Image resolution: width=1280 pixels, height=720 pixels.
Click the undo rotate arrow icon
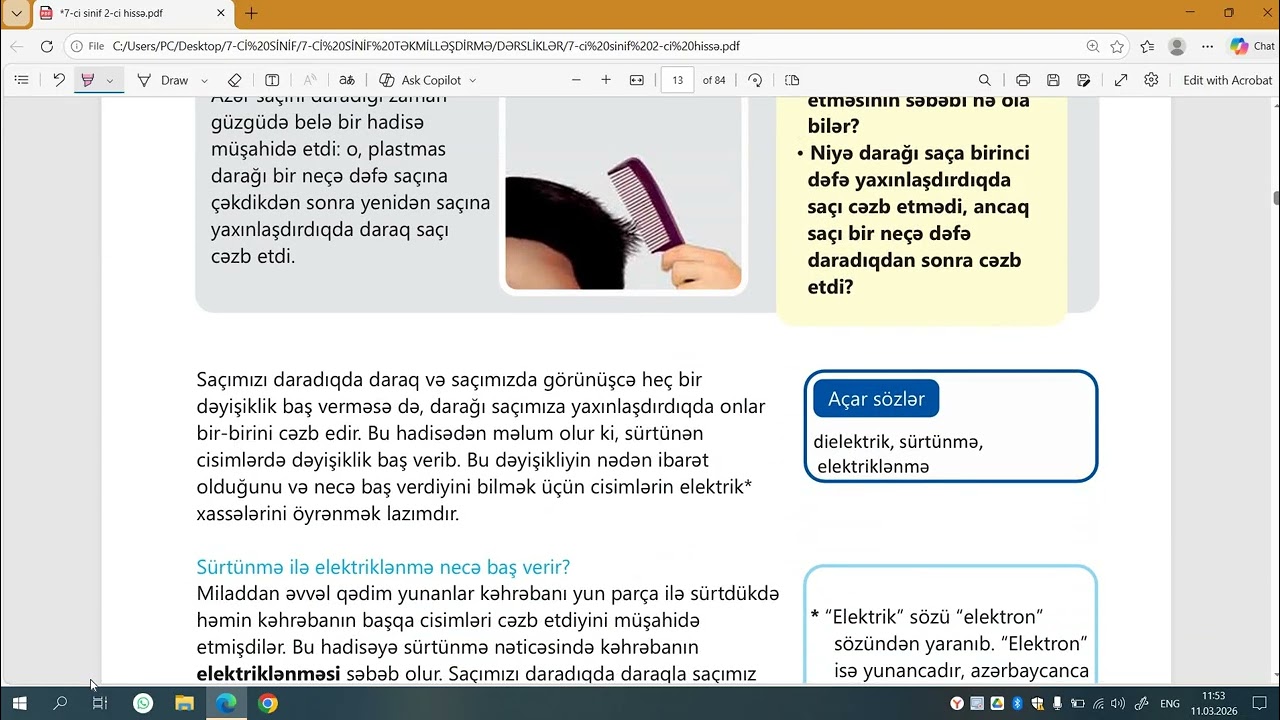pyautogui.click(x=59, y=80)
